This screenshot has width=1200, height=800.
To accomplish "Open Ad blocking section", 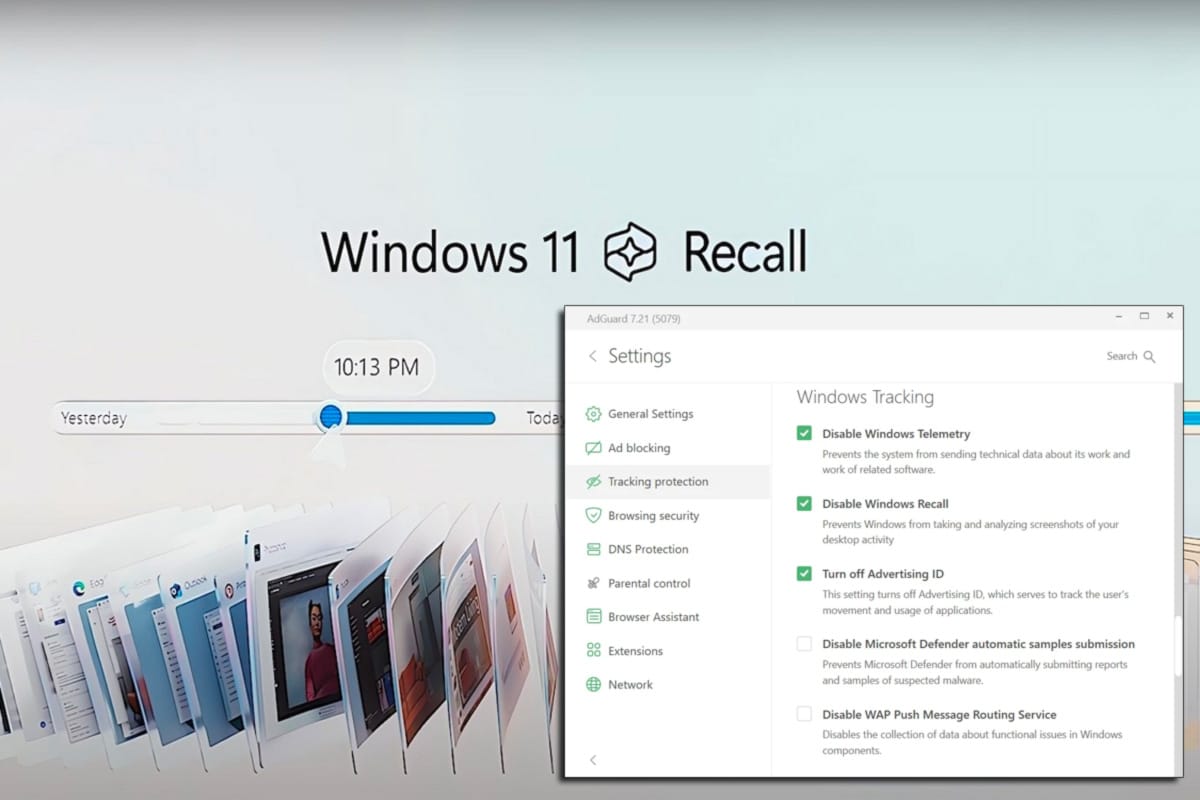I will (x=668, y=448).
